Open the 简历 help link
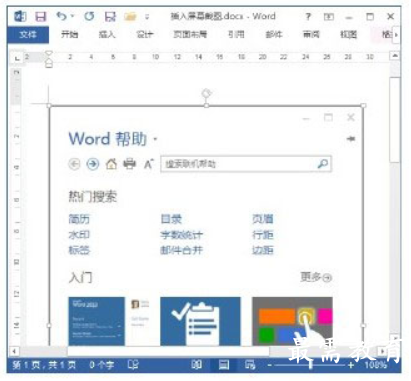The height and width of the screenshot is (381, 411). (79, 219)
